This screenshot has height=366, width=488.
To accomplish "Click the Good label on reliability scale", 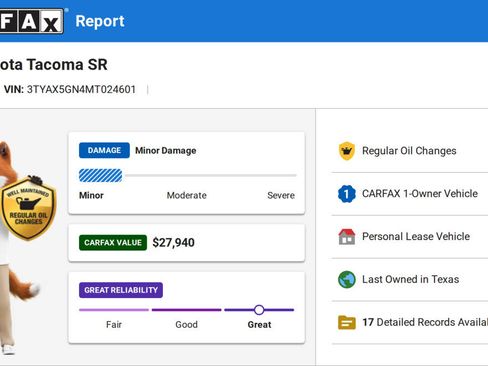I will pyautogui.click(x=187, y=325).
